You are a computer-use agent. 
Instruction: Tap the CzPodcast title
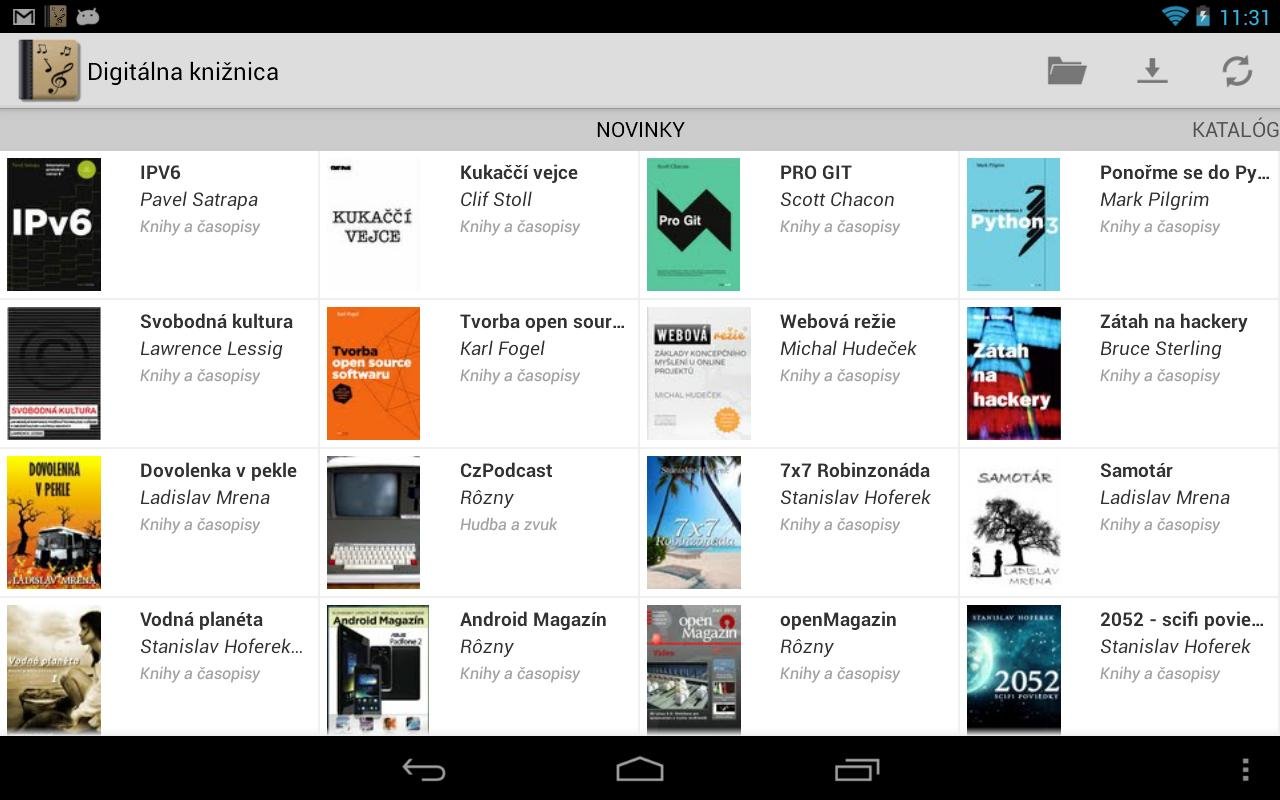tap(506, 470)
